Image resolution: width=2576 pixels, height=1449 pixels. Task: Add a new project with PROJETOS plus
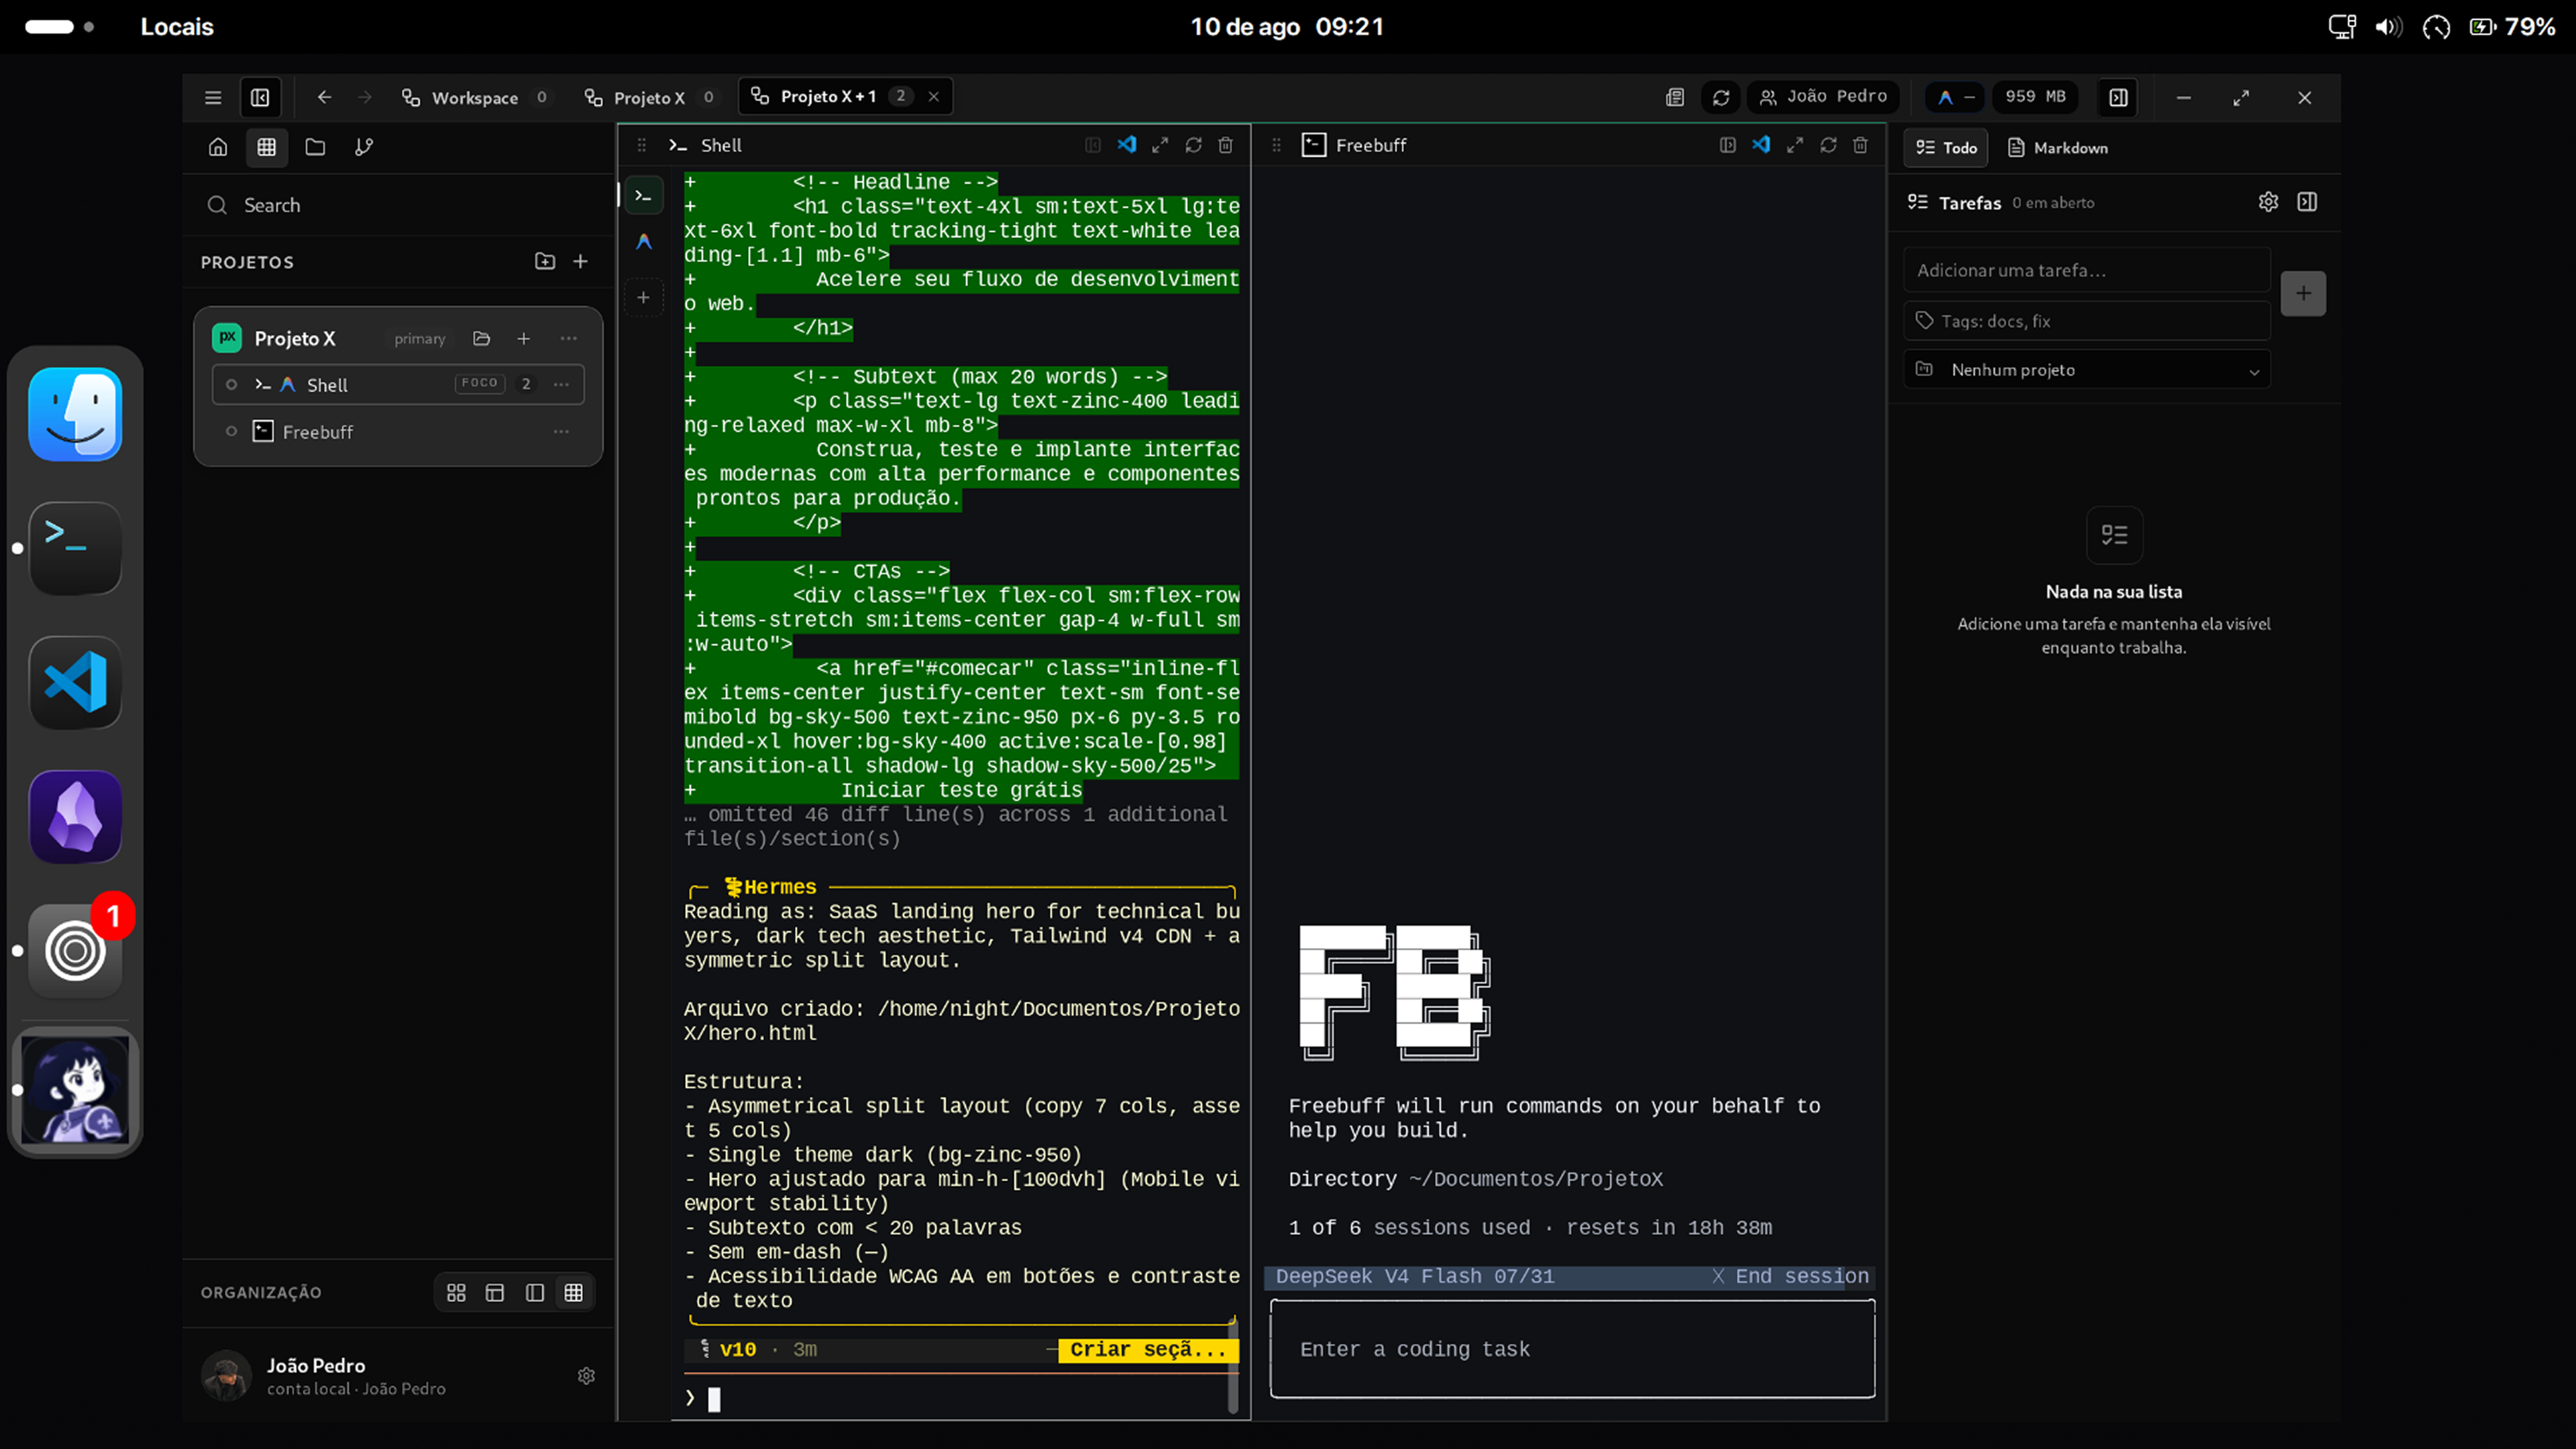(x=581, y=261)
